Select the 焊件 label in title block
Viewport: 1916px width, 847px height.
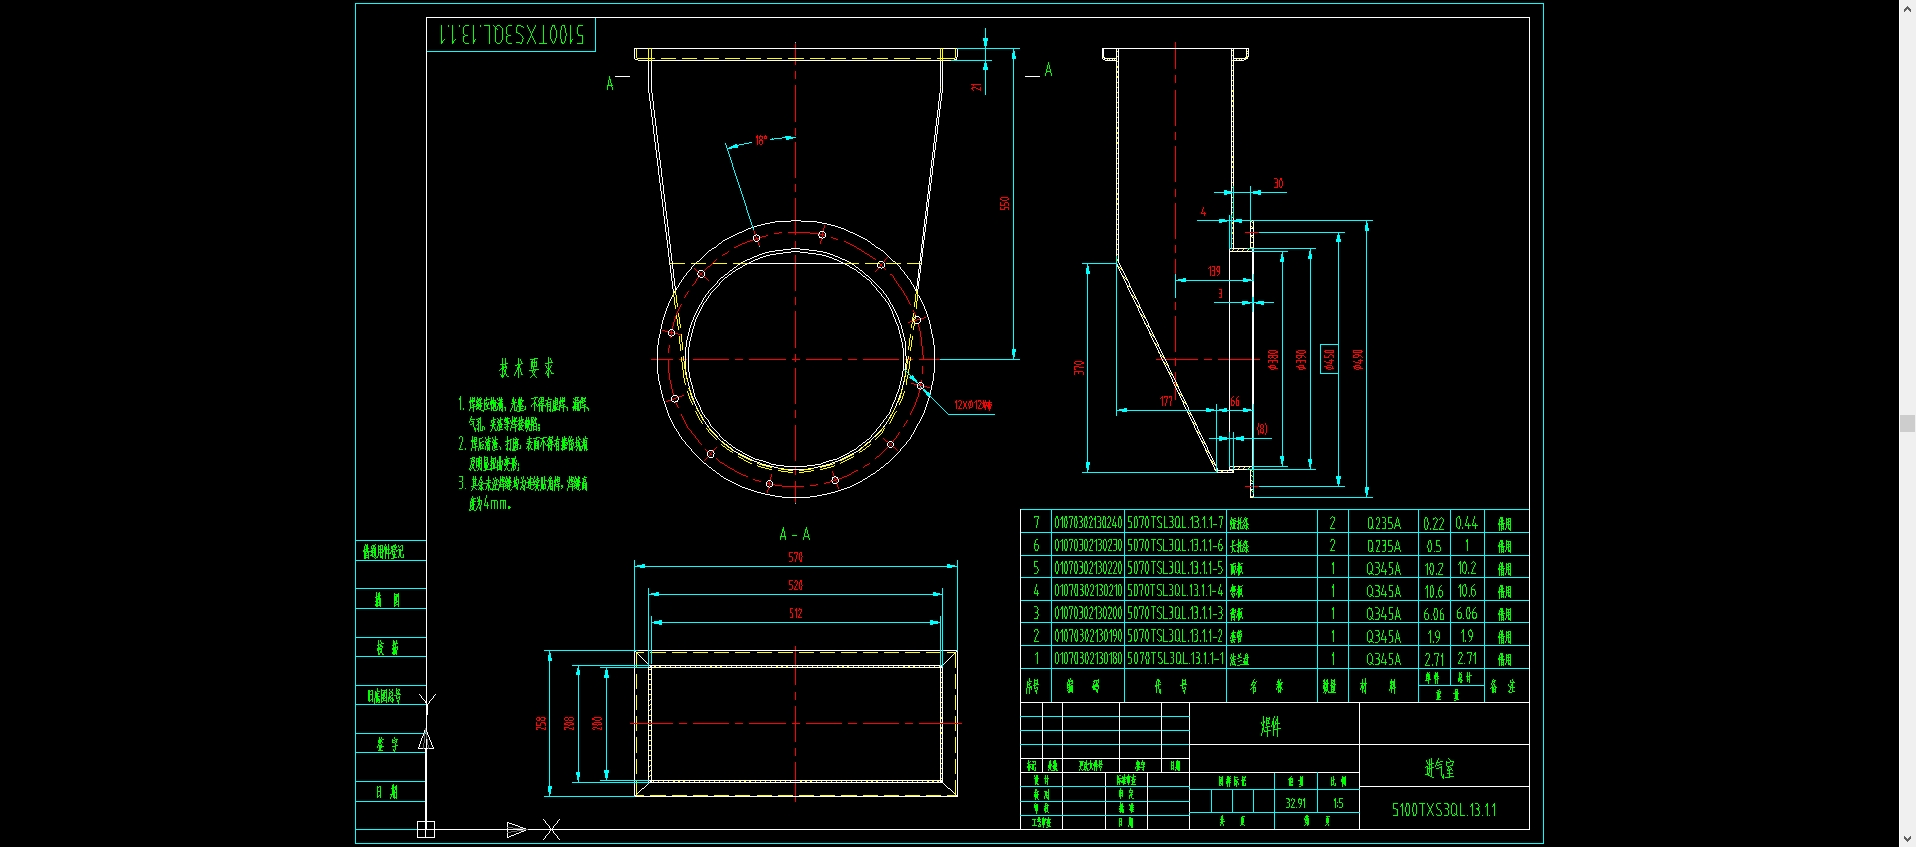click(x=1270, y=727)
